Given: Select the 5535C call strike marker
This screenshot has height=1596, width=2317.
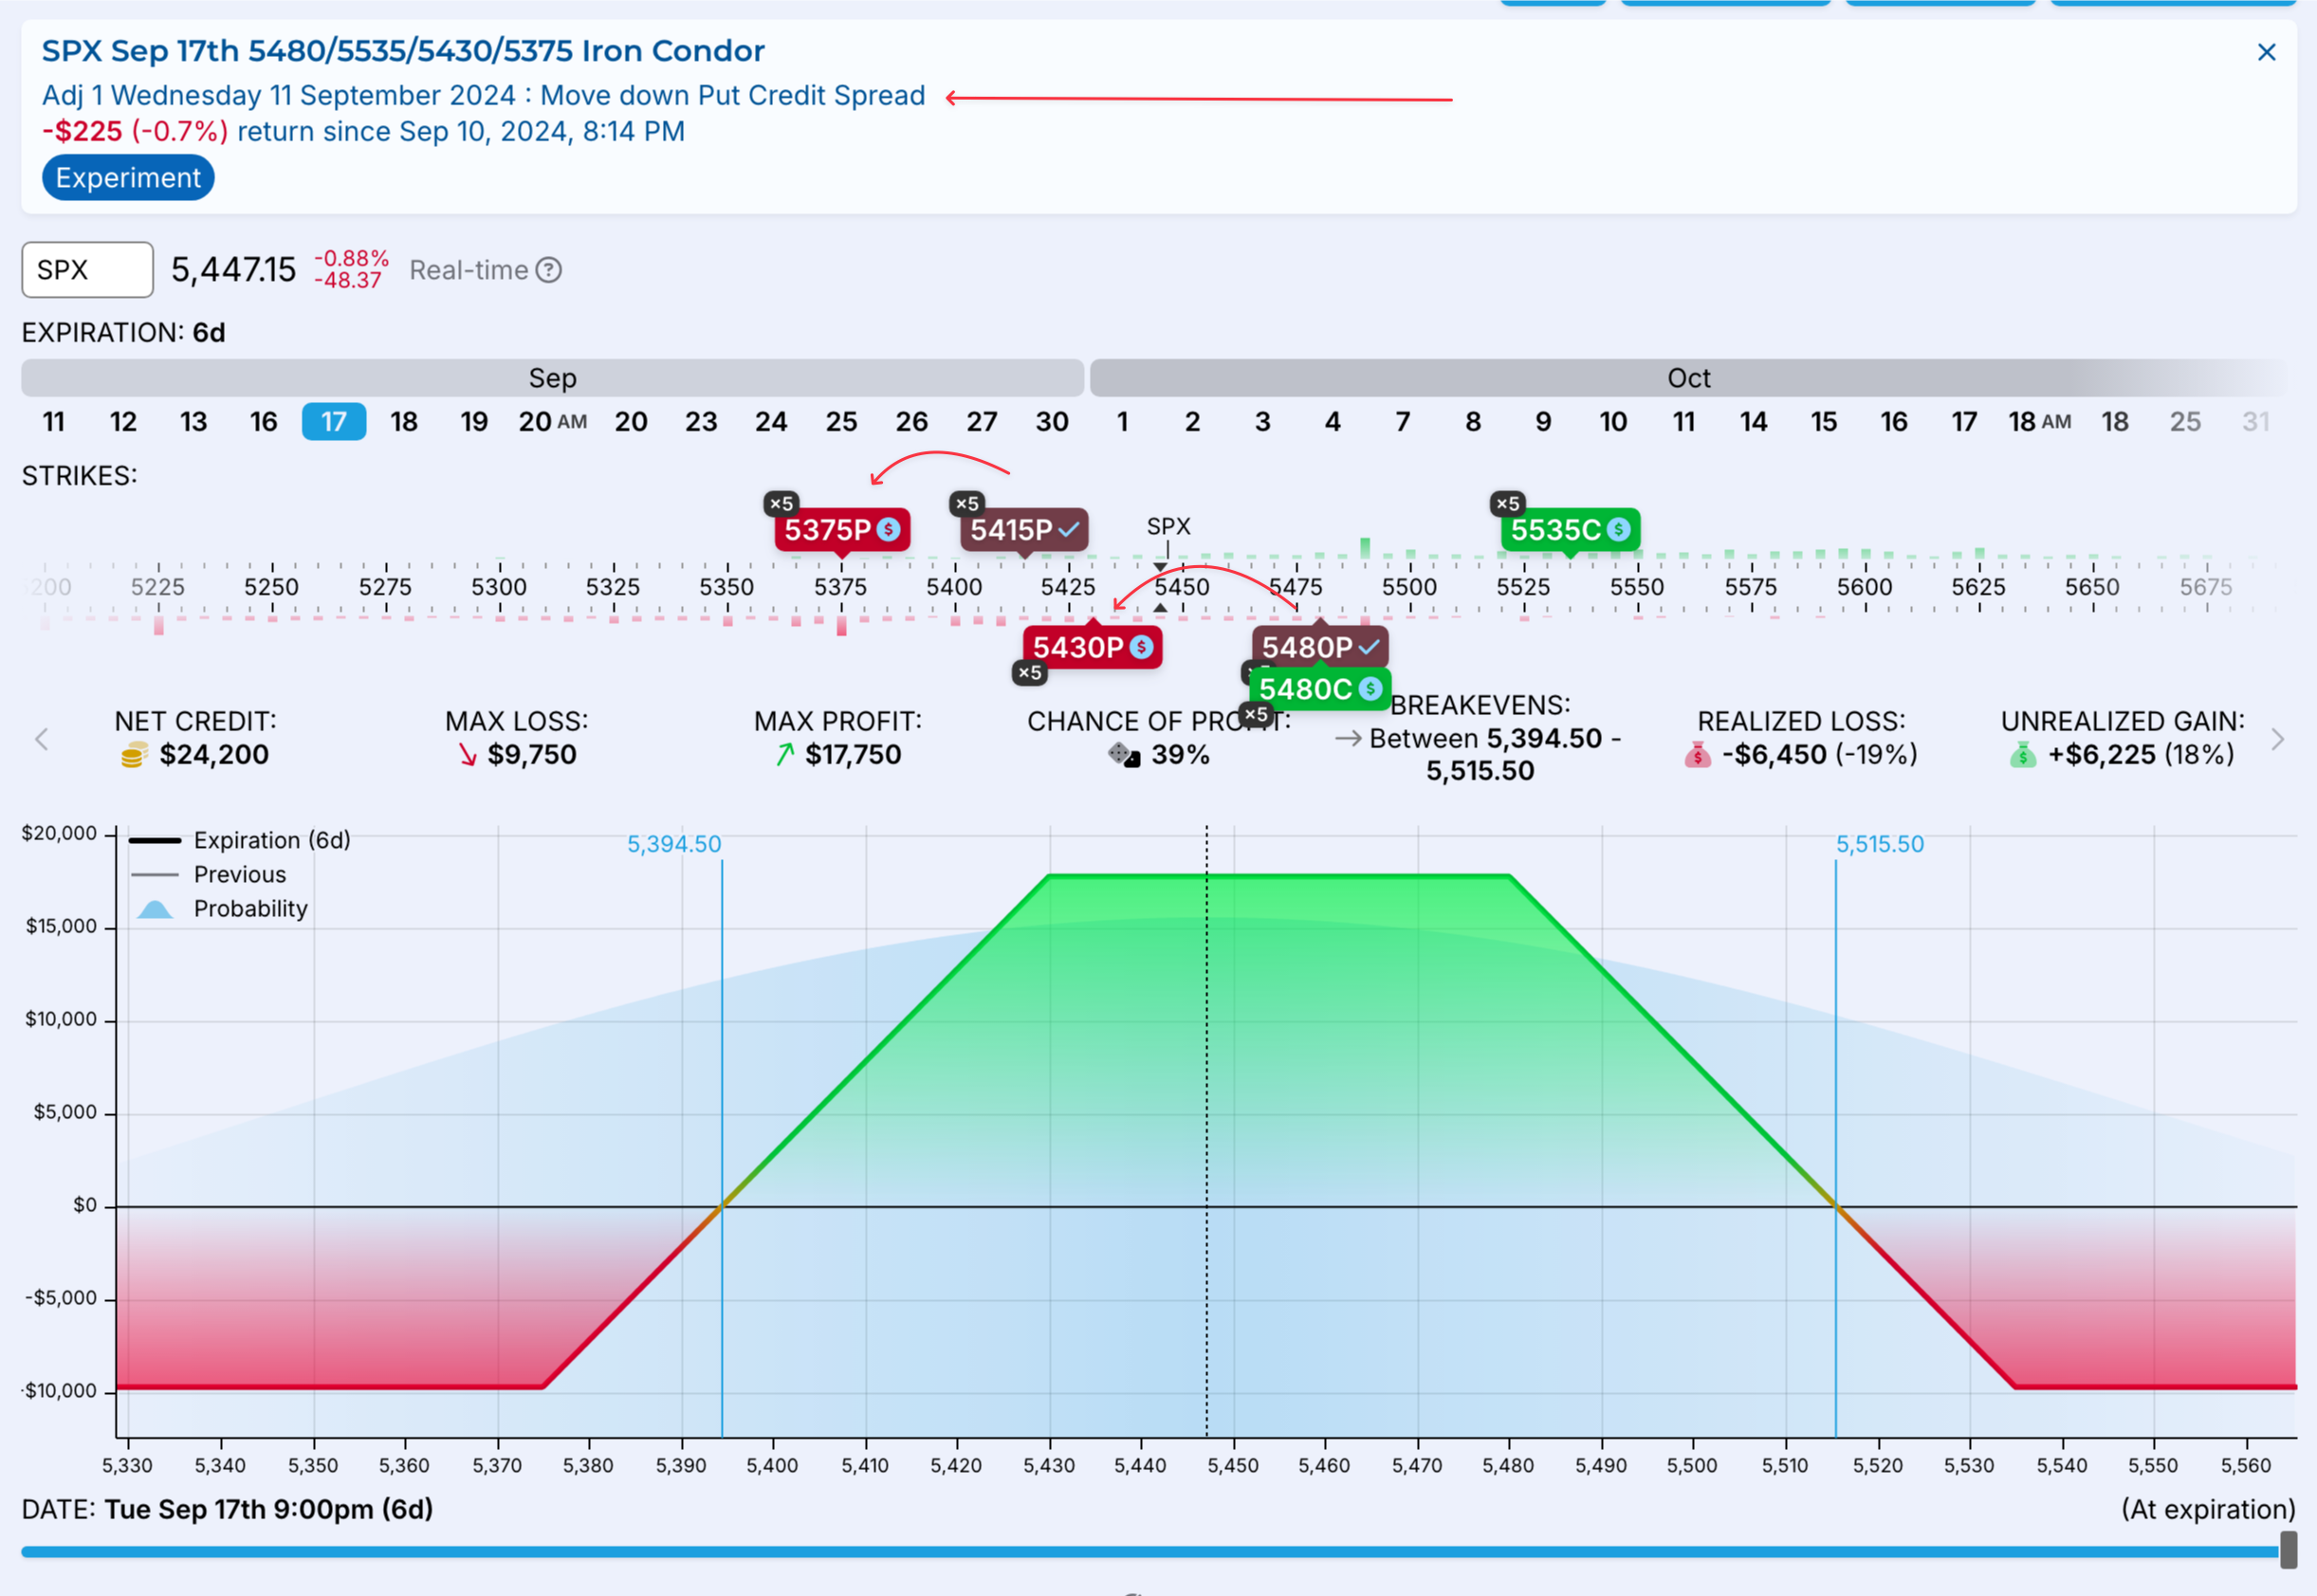Looking at the screenshot, I should tap(1570, 530).
